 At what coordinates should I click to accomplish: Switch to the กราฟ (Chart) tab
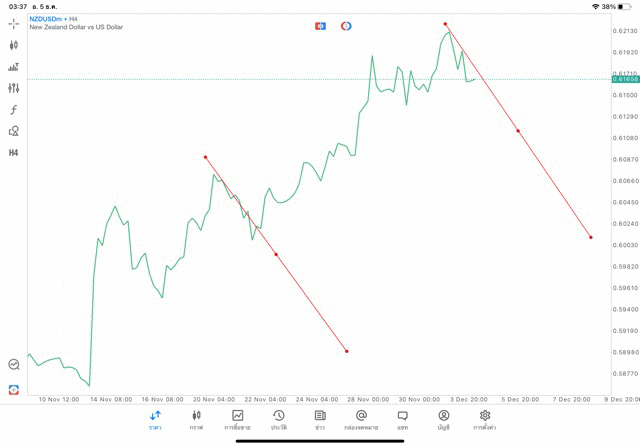click(x=196, y=420)
